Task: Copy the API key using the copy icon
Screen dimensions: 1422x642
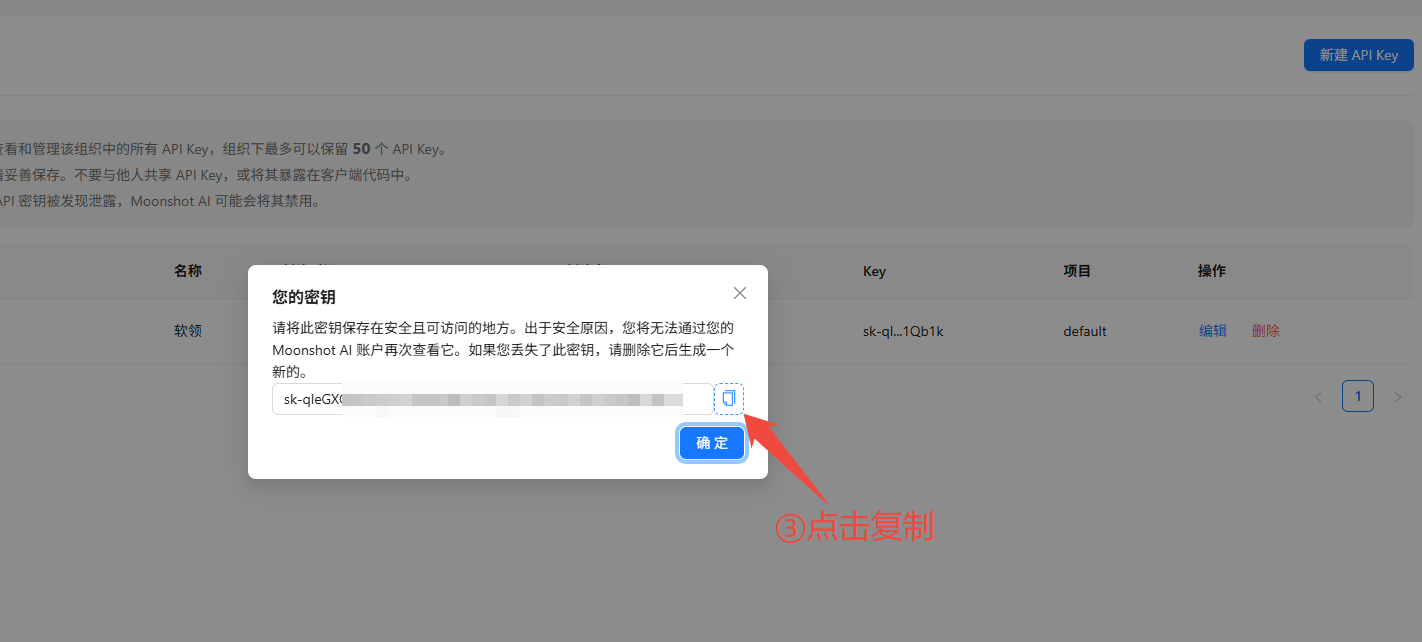Action: click(x=729, y=398)
